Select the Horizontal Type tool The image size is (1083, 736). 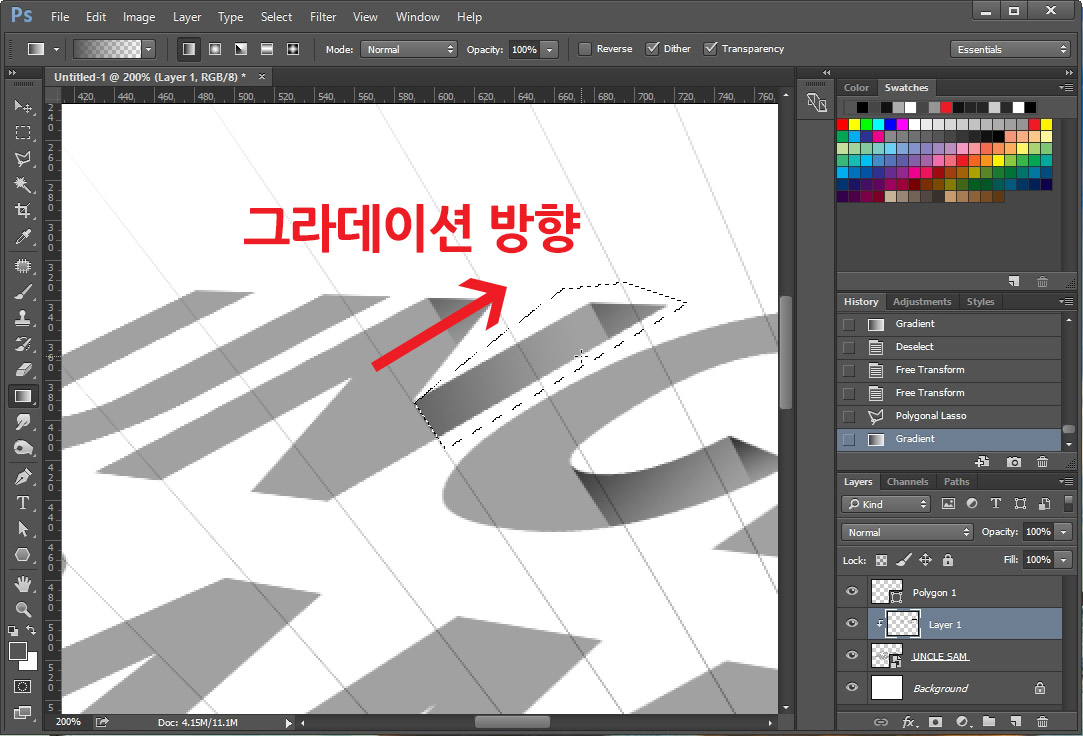pos(23,503)
